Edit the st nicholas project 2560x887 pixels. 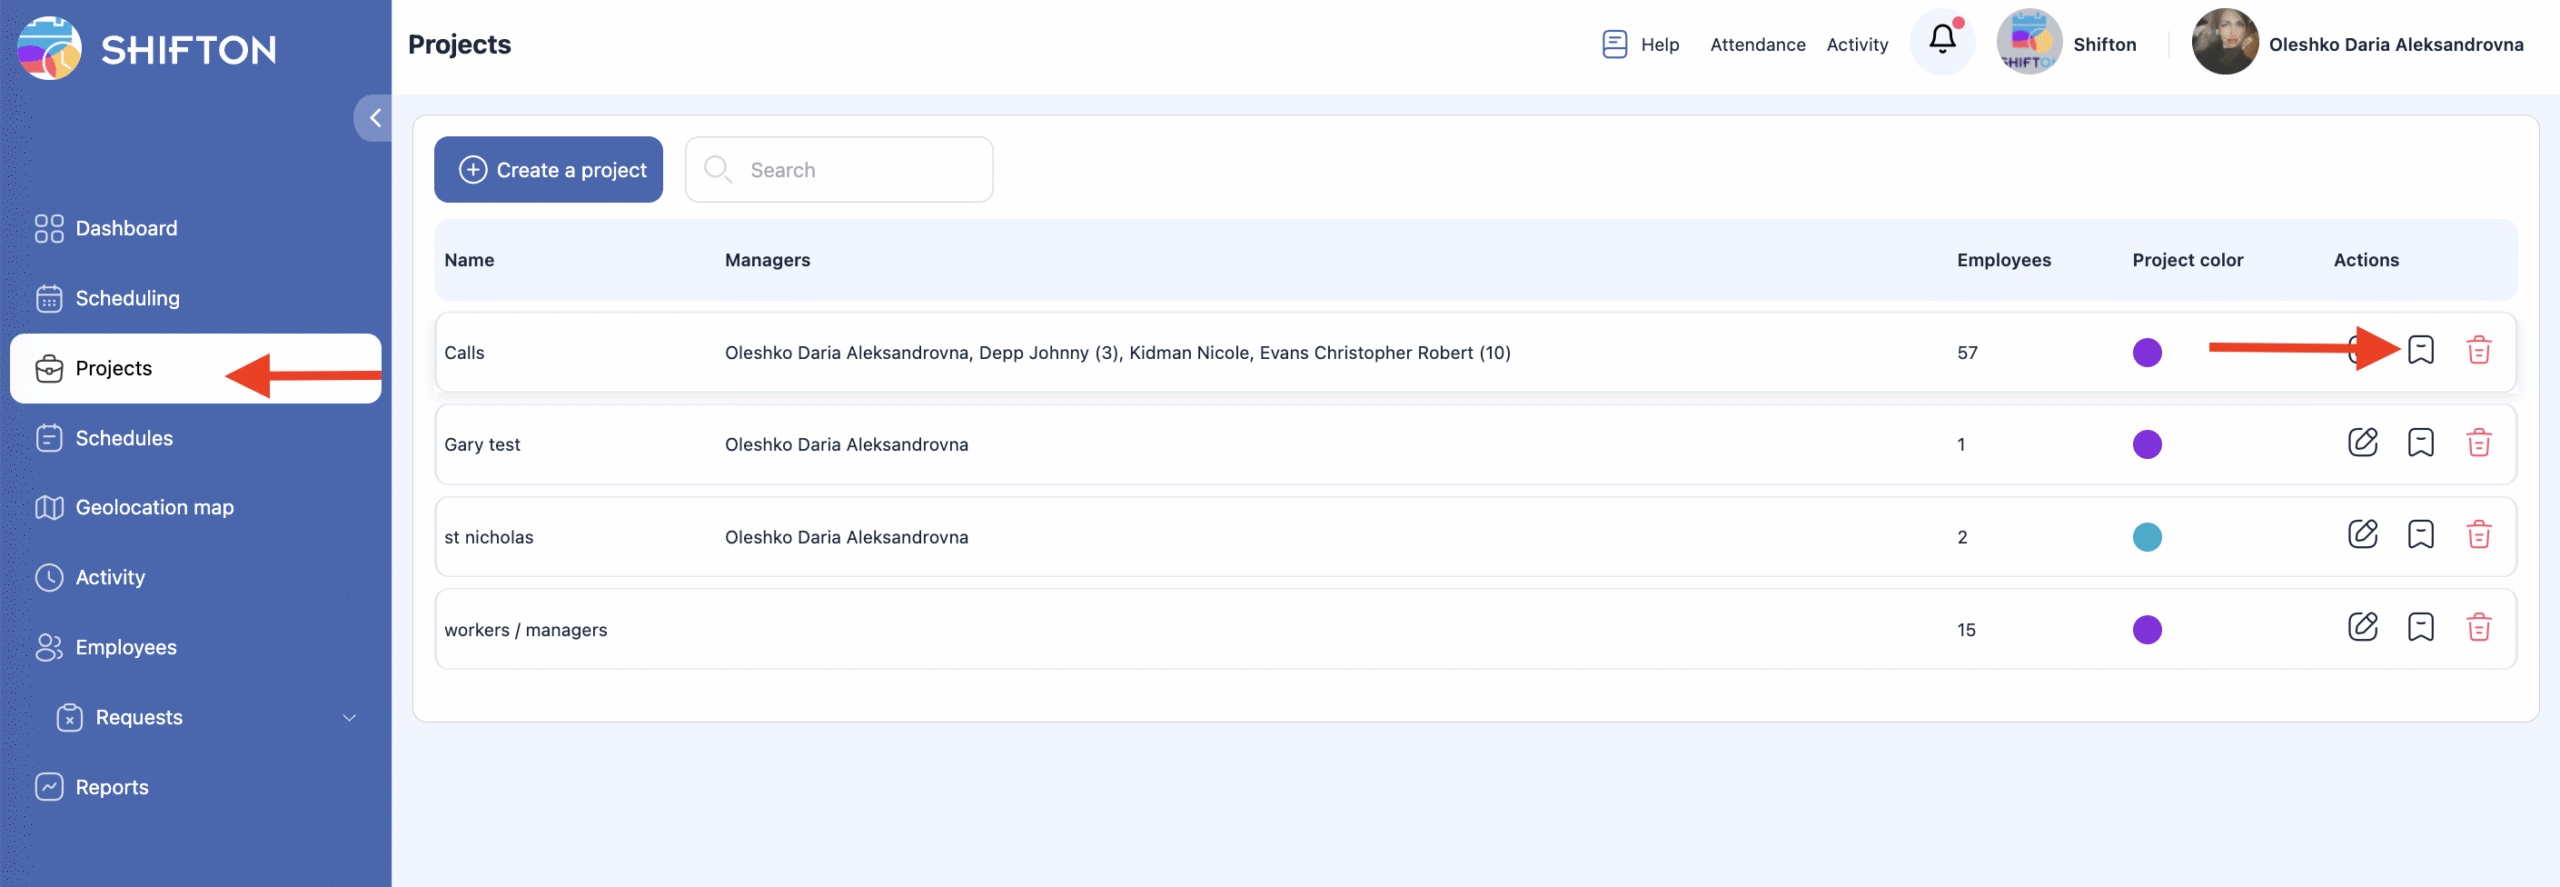(2362, 535)
